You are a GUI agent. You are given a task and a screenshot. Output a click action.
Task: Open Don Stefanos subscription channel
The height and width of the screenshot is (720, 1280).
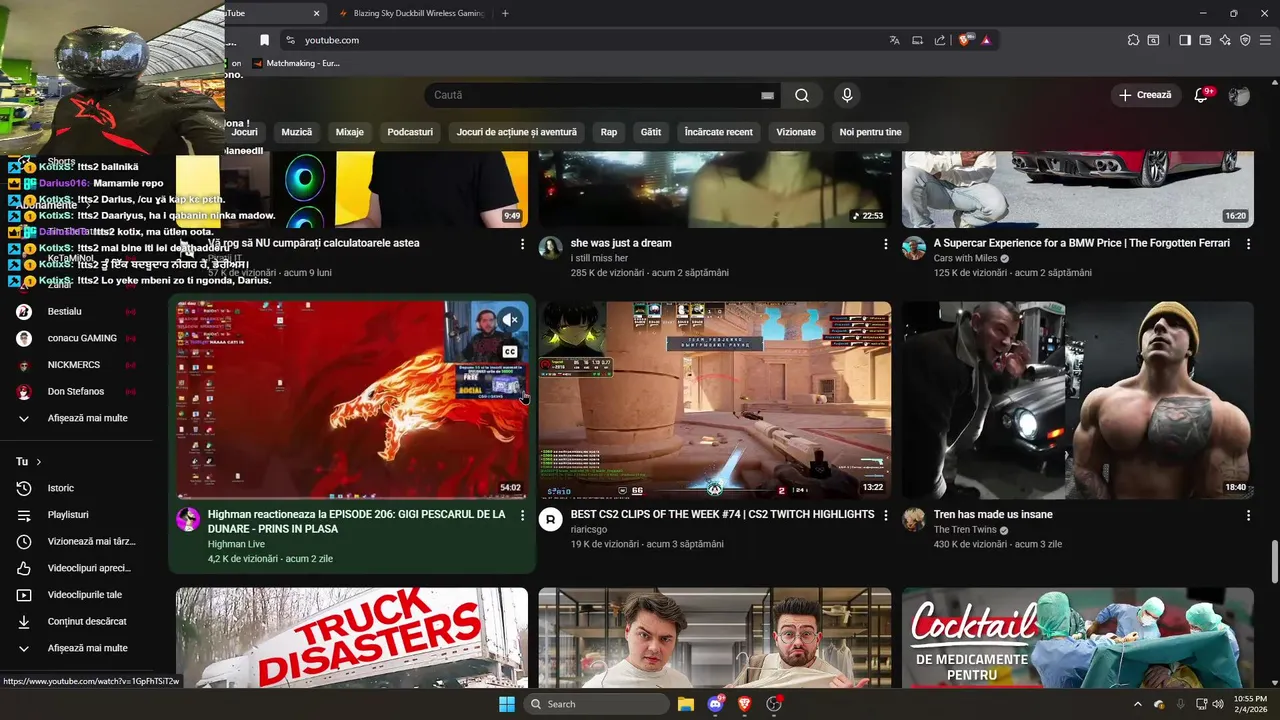[77, 392]
